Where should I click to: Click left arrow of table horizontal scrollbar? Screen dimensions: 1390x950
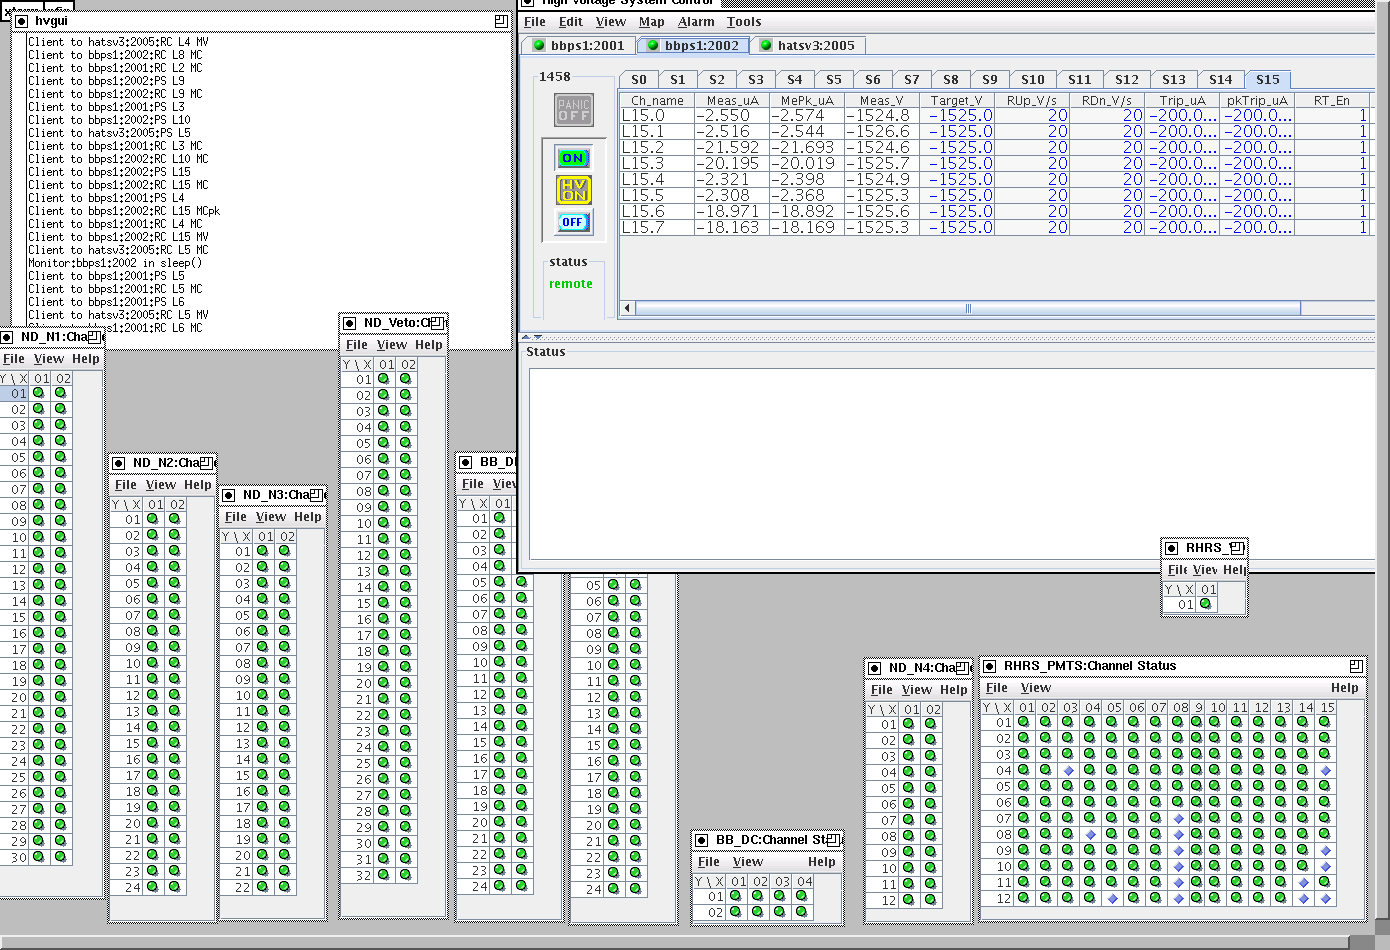pos(628,308)
